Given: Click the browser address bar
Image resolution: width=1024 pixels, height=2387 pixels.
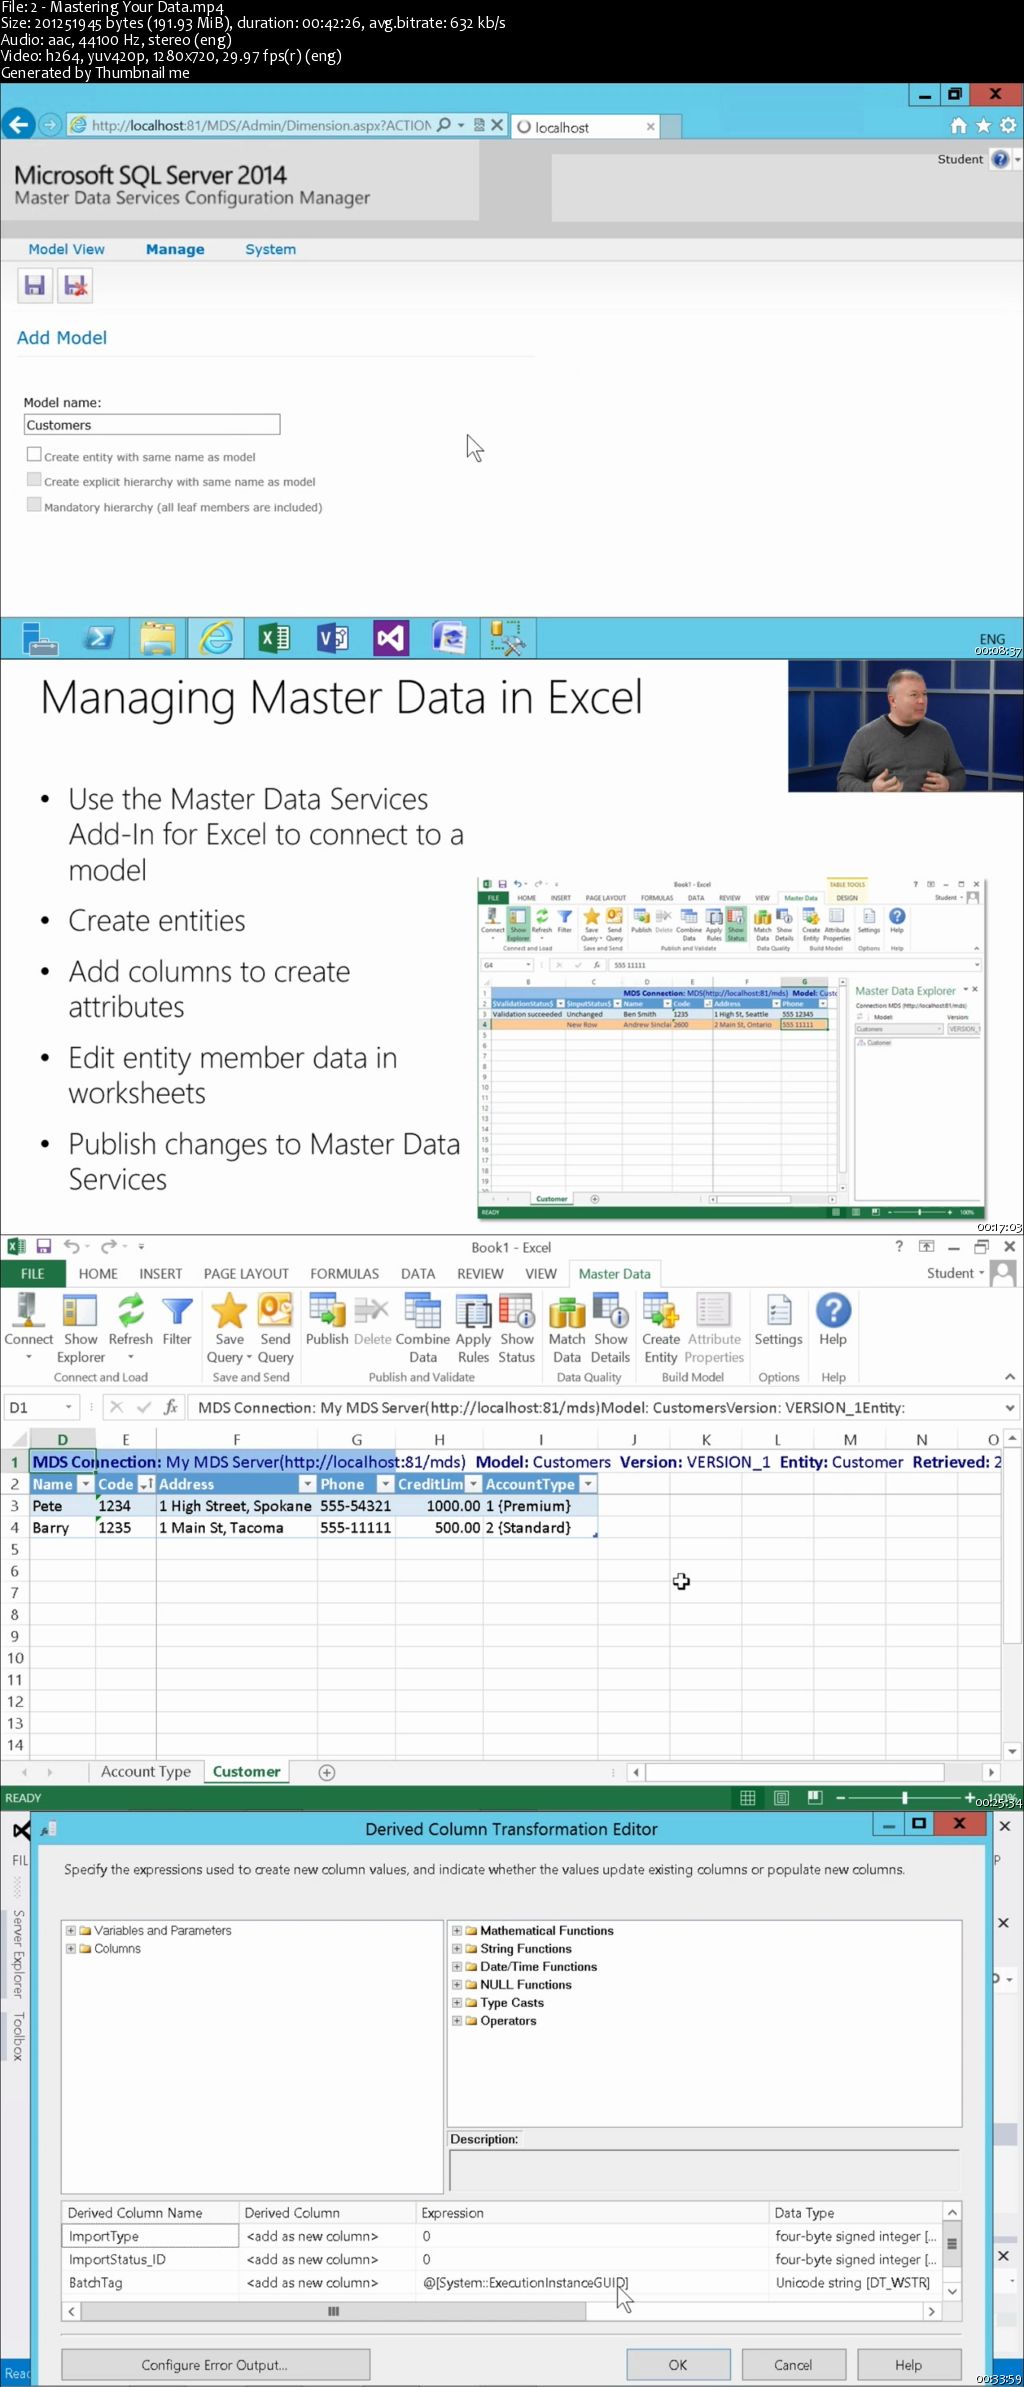Looking at the screenshot, I should (260, 125).
